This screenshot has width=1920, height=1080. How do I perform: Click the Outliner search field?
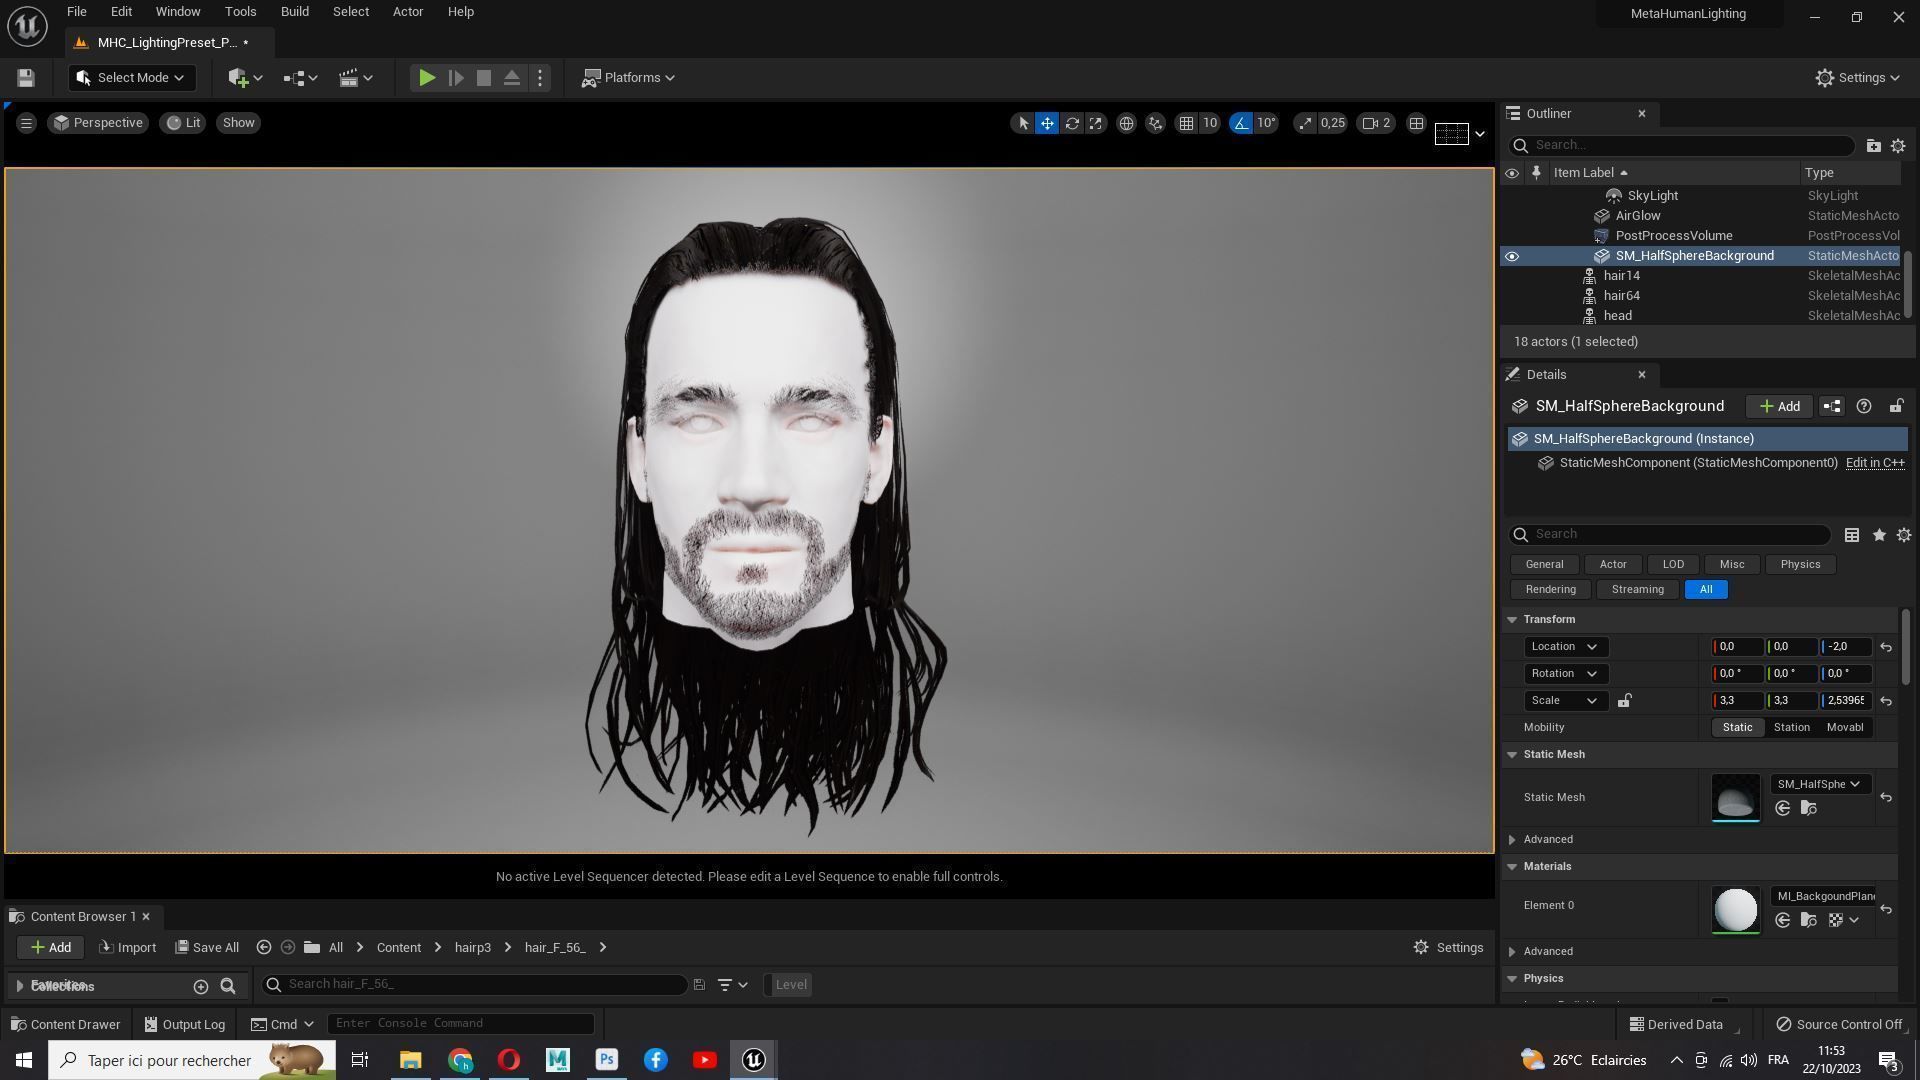[1690, 146]
